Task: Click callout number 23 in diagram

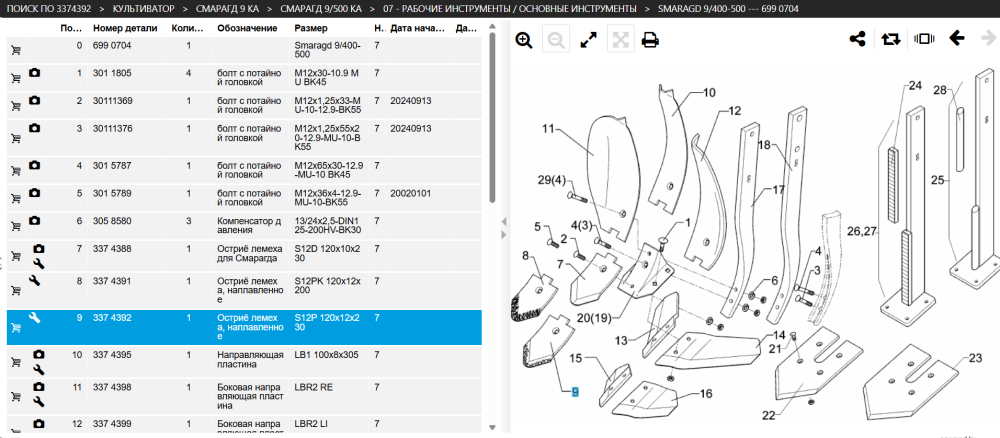Action: (x=976, y=358)
